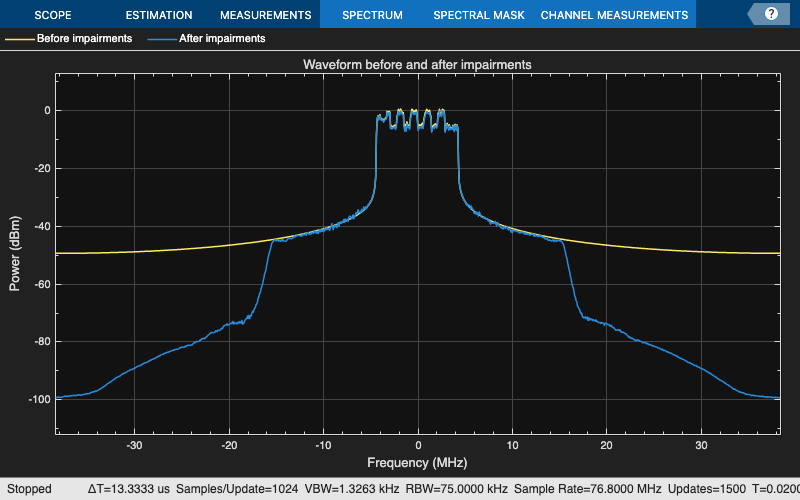
Task: Click the Power (dBm) axis label
Action: point(15,254)
